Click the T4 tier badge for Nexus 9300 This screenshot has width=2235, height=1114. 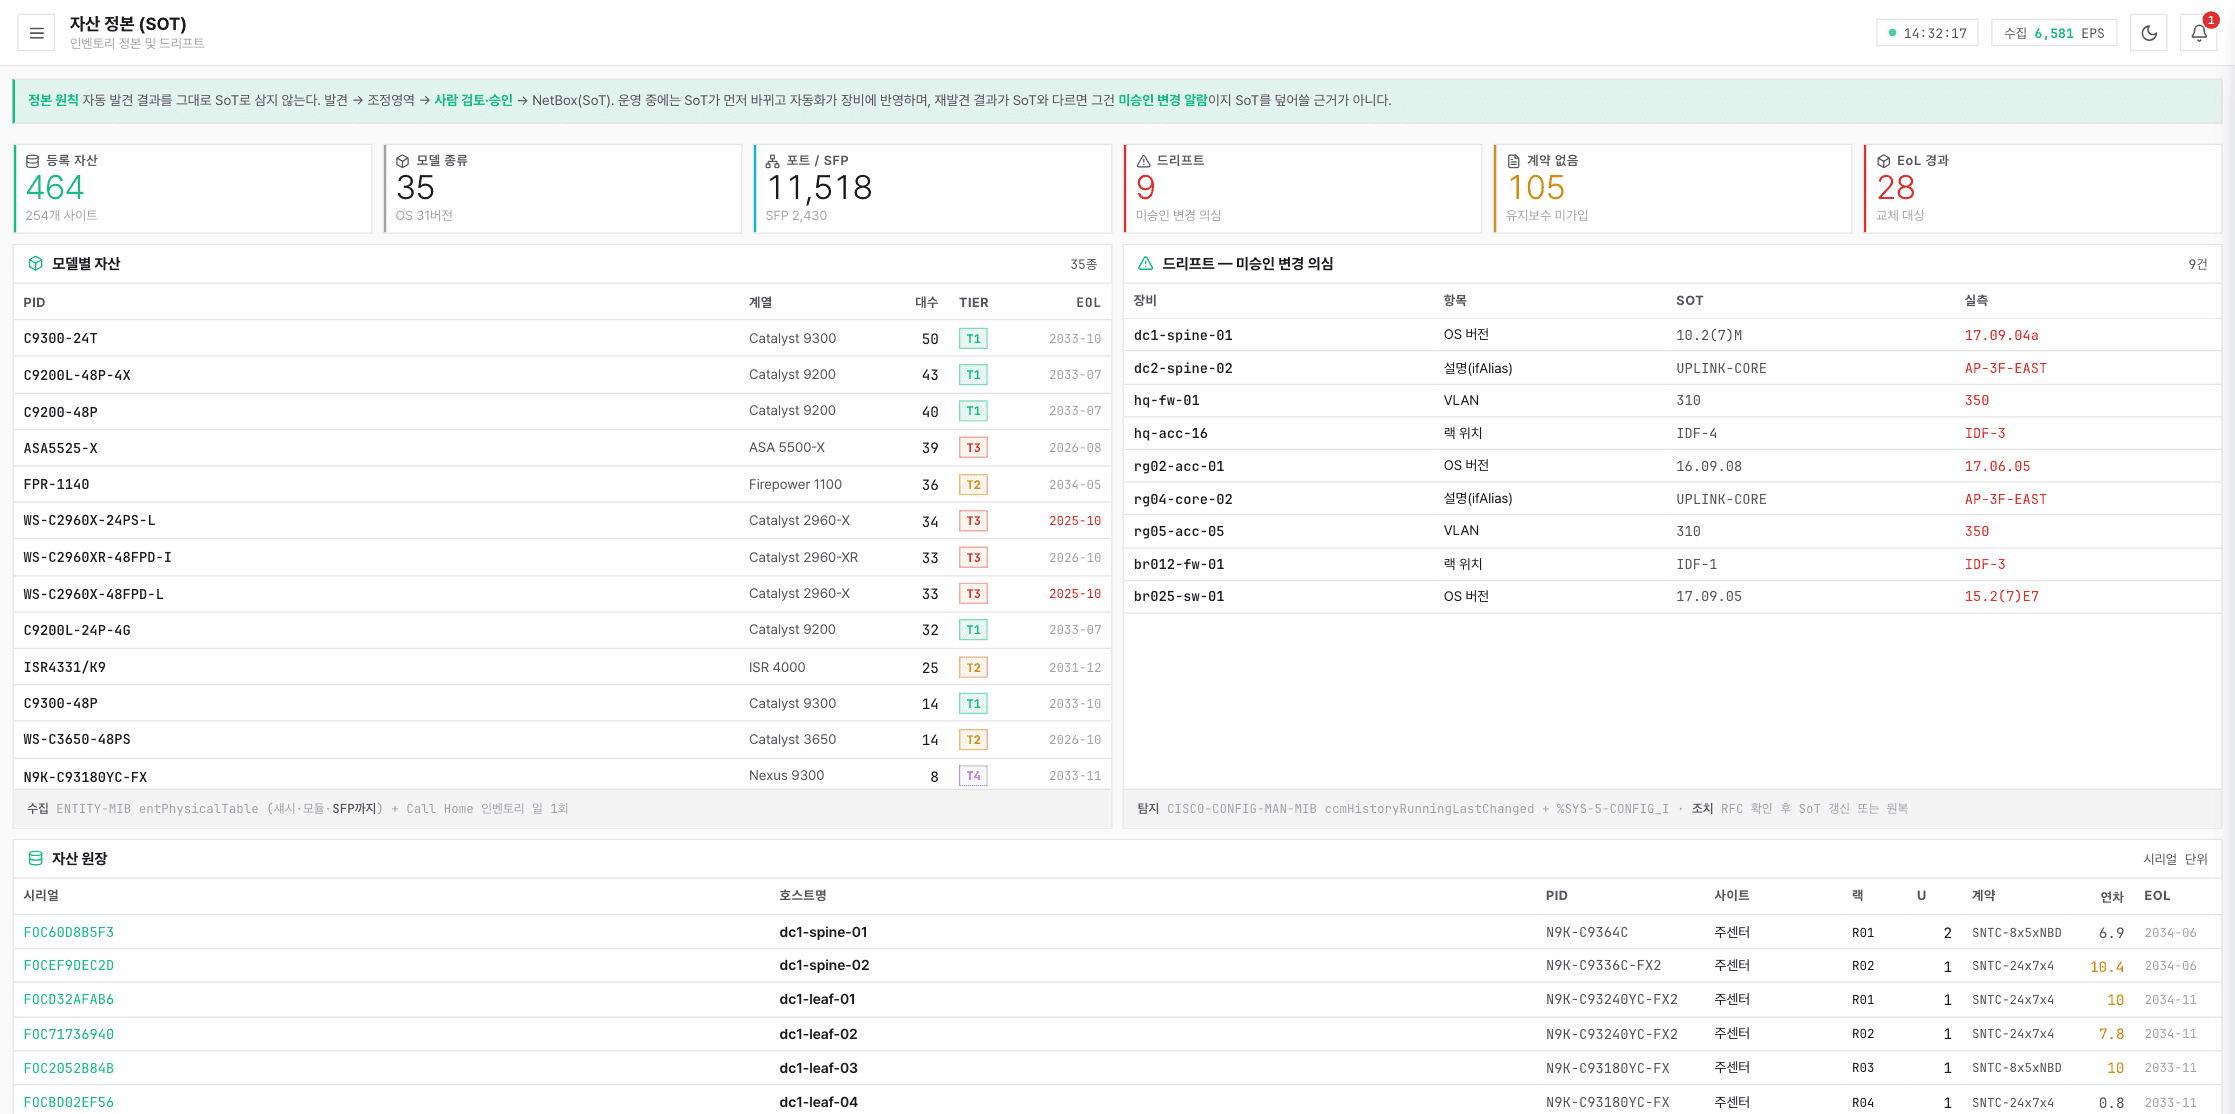point(973,776)
